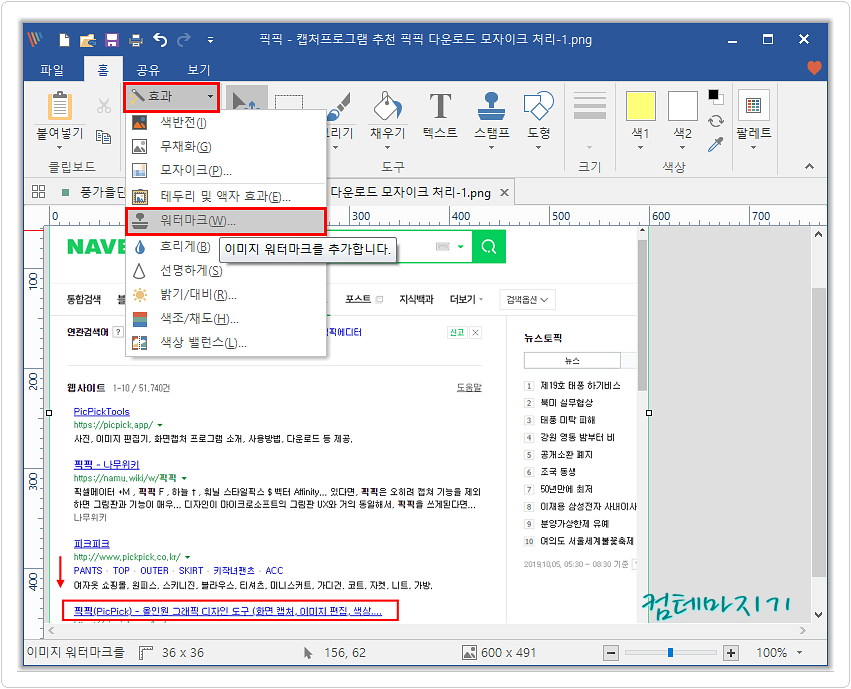Choose 색반전(I) from effects menu
The image size is (851, 689).
(226, 123)
